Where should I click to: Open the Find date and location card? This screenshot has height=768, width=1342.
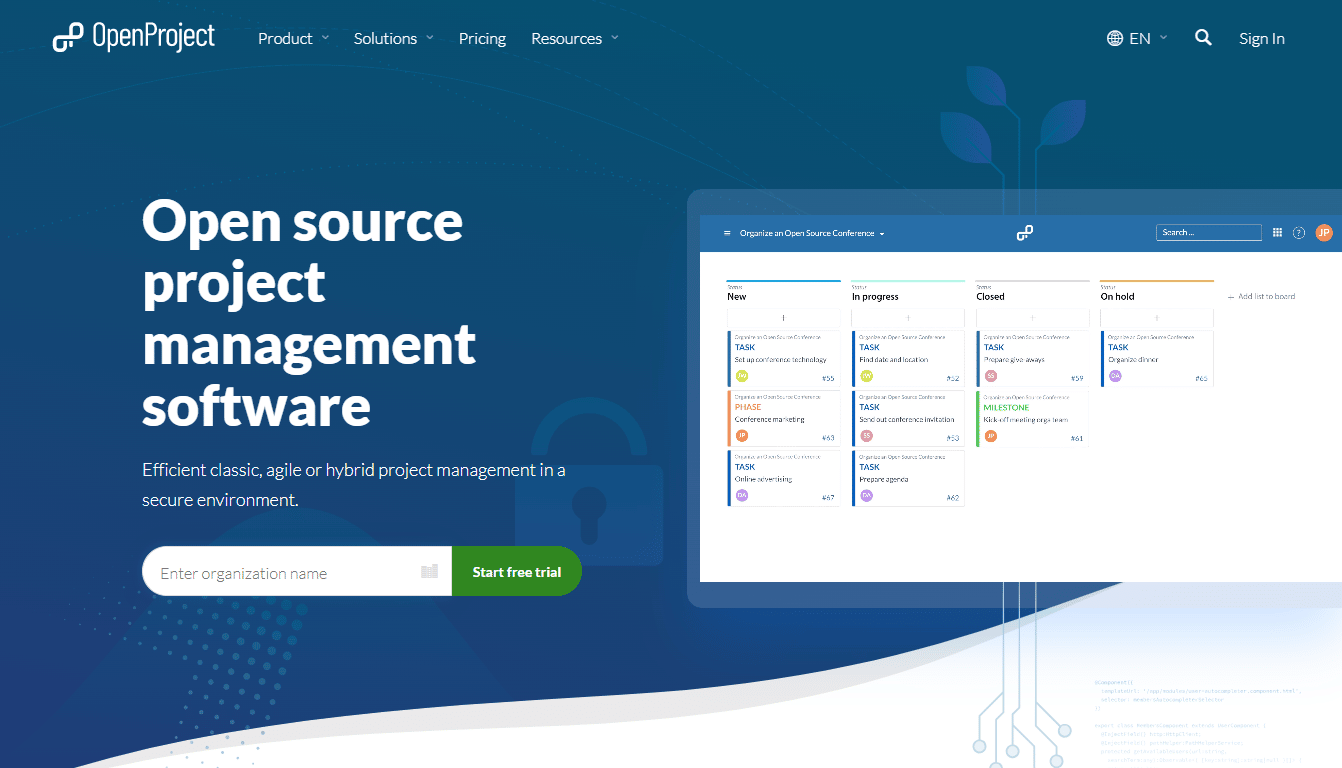pyautogui.click(x=908, y=358)
